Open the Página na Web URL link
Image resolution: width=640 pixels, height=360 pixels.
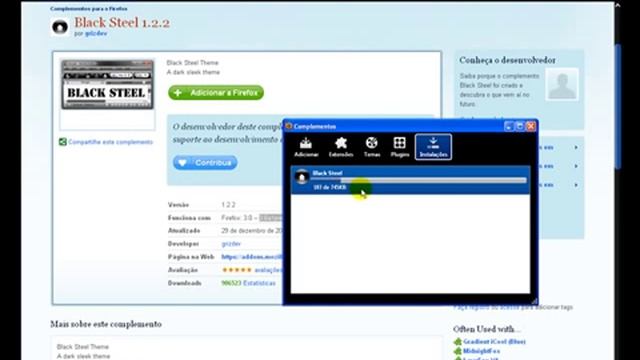click(x=251, y=257)
